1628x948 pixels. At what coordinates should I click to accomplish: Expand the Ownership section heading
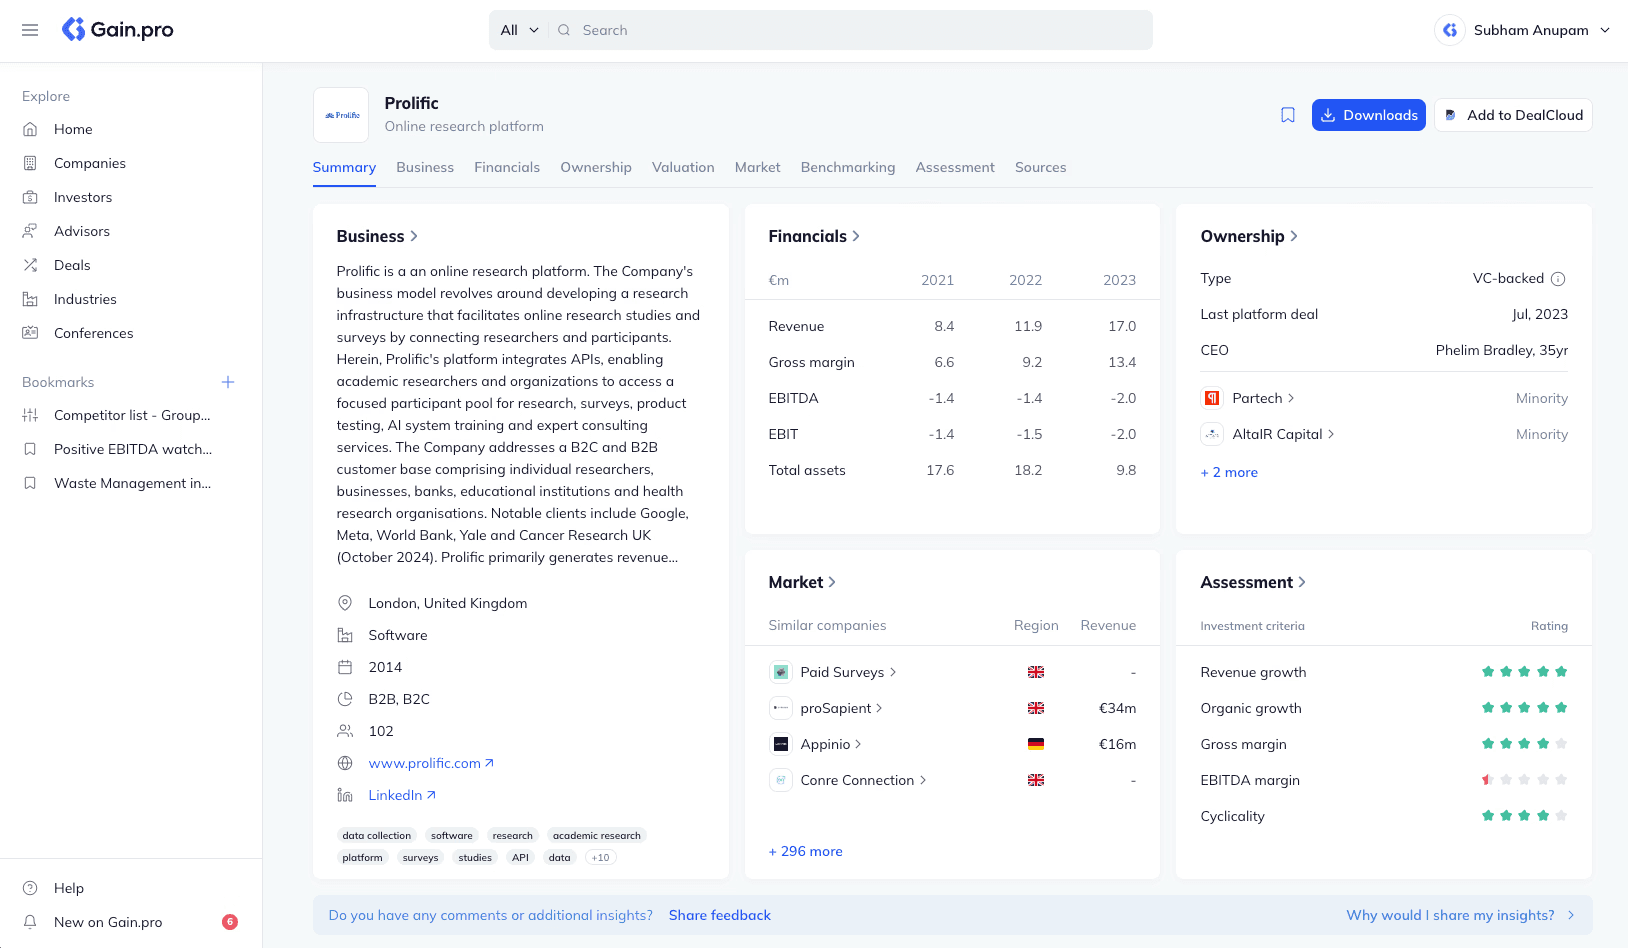click(1249, 236)
